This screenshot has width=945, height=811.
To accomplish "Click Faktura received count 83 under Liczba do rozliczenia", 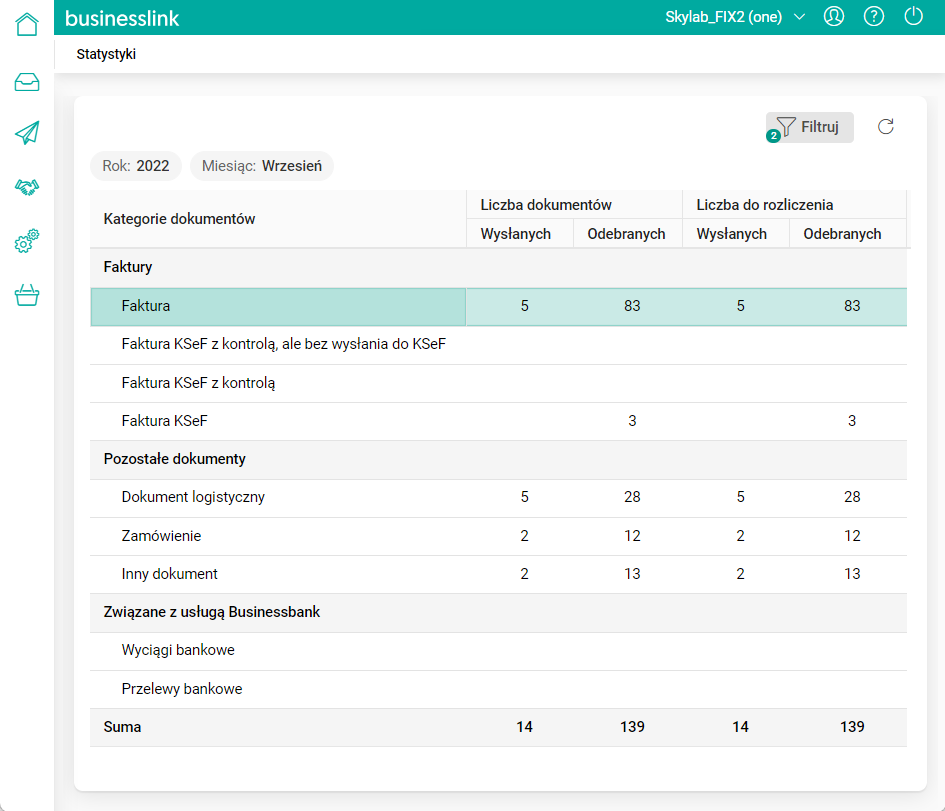I will [852, 306].
